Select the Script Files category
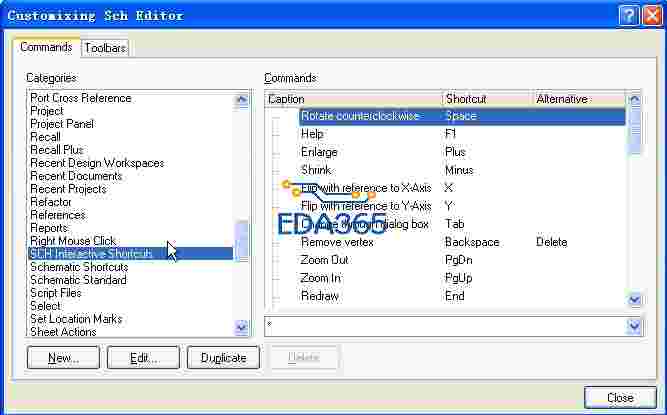Image resolution: width=667 pixels, height=415 pixels. tap(56, 293)
